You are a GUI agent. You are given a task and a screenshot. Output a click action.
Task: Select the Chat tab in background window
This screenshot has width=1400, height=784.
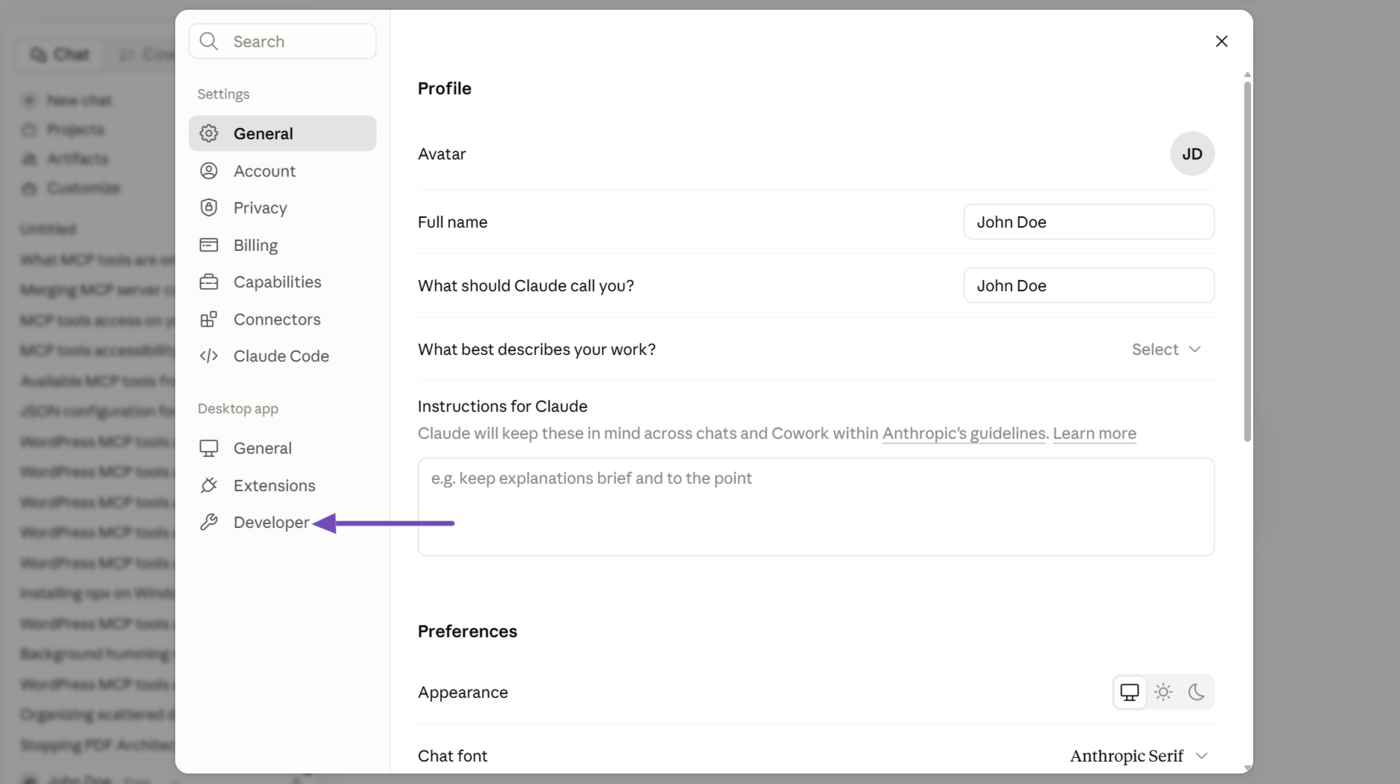click(59, 55)
